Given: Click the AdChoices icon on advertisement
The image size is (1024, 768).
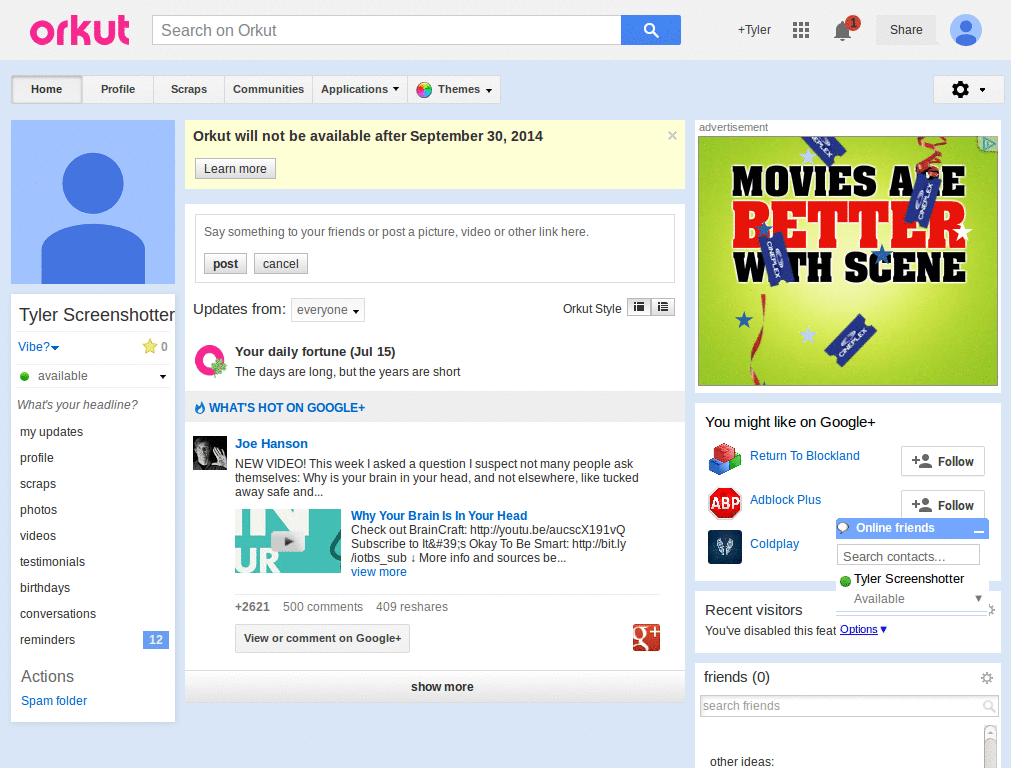Looking at the screenshot, I should 989,143.
